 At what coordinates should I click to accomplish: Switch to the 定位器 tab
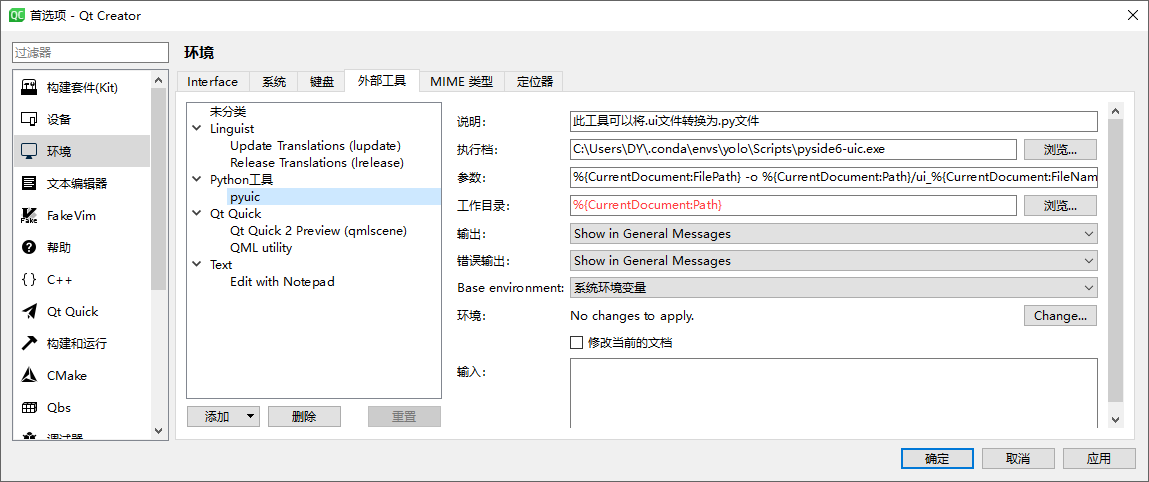pos(534,82)
